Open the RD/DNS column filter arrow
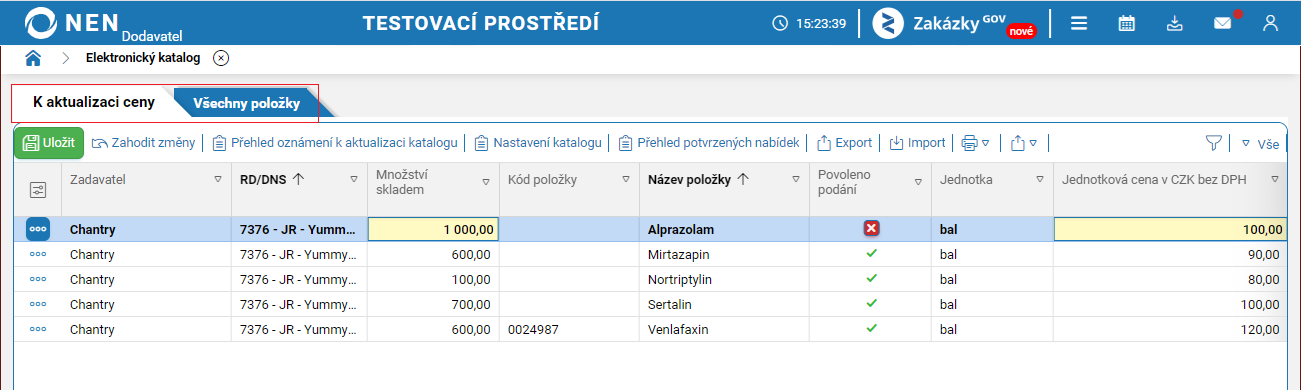 [x=354, y=180]
